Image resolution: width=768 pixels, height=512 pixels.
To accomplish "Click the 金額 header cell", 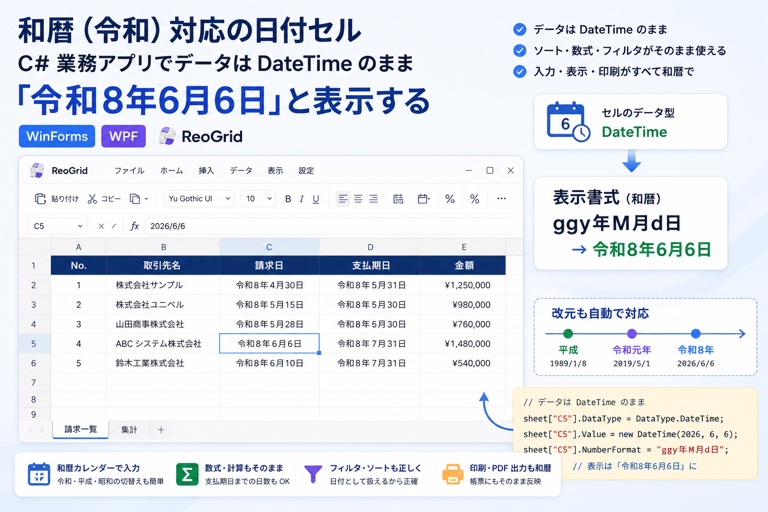I will point(463,265).
